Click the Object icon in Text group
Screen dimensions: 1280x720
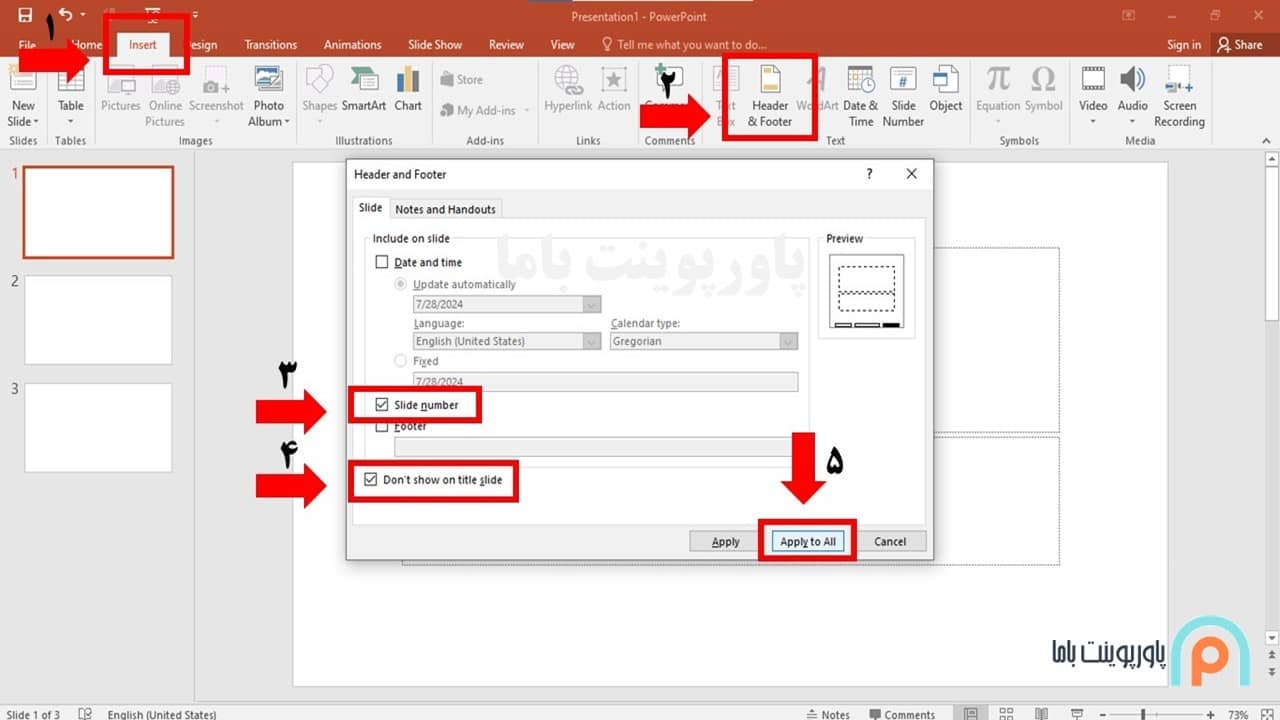click(x=945, y=90)
